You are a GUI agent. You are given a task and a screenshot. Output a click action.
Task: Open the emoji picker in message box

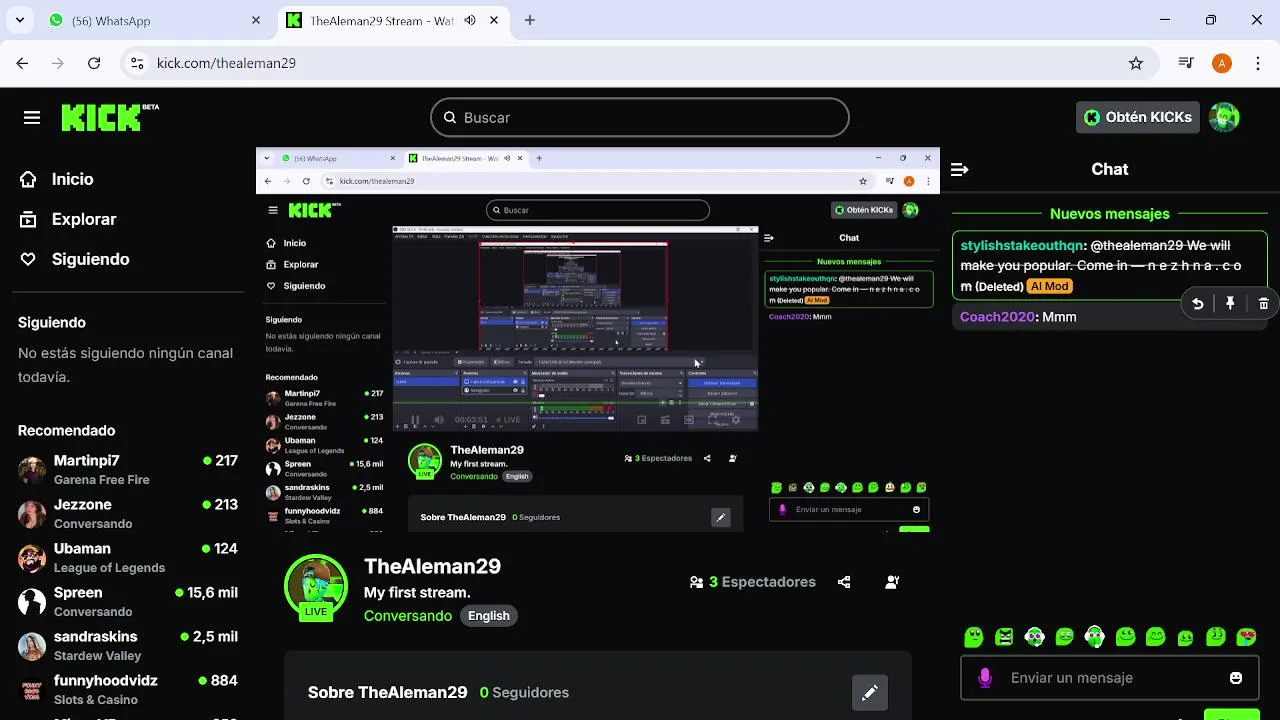click(x=1236, y=678)
